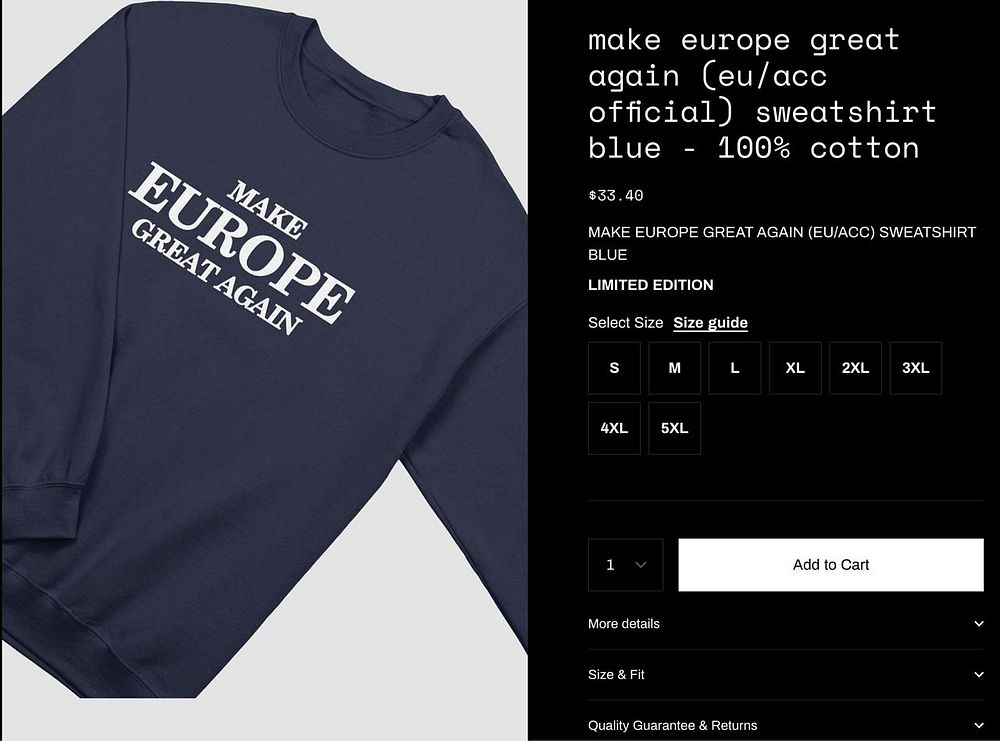
Task: Add the sweatshirt to cart
Action: coord(831,565)
